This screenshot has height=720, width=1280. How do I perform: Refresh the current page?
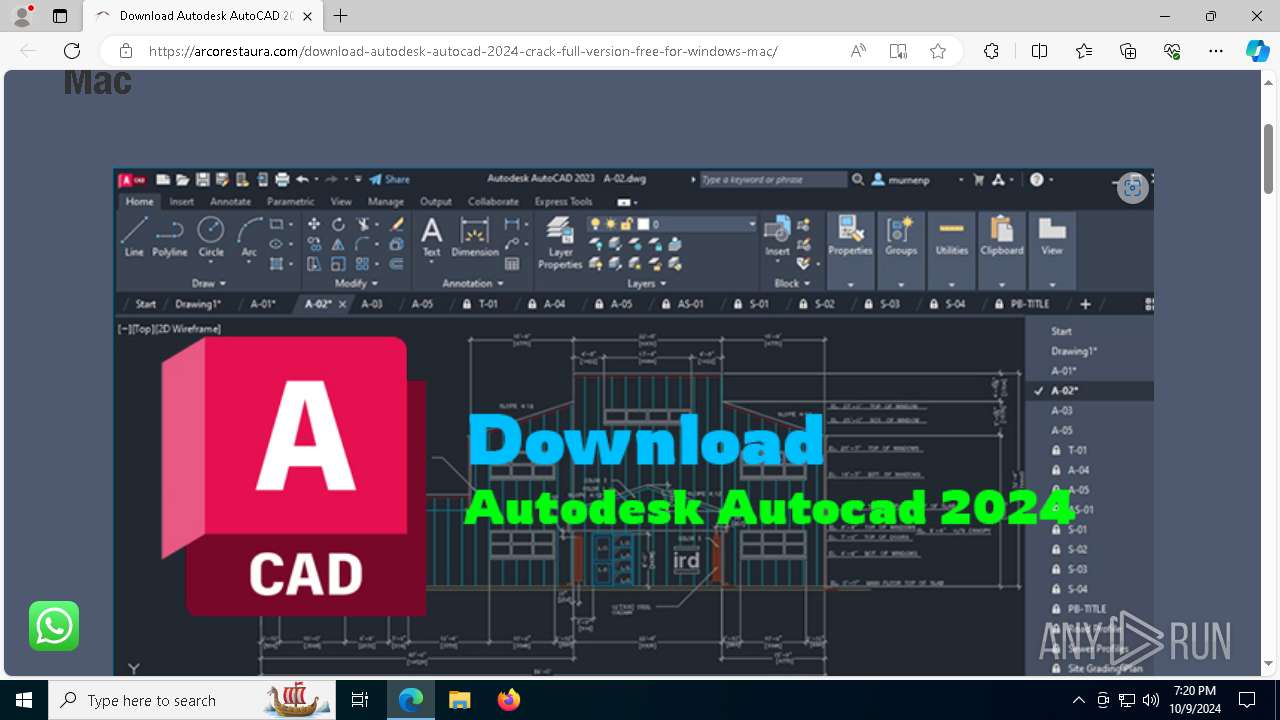pyautogui.click(x=72, y=51)
